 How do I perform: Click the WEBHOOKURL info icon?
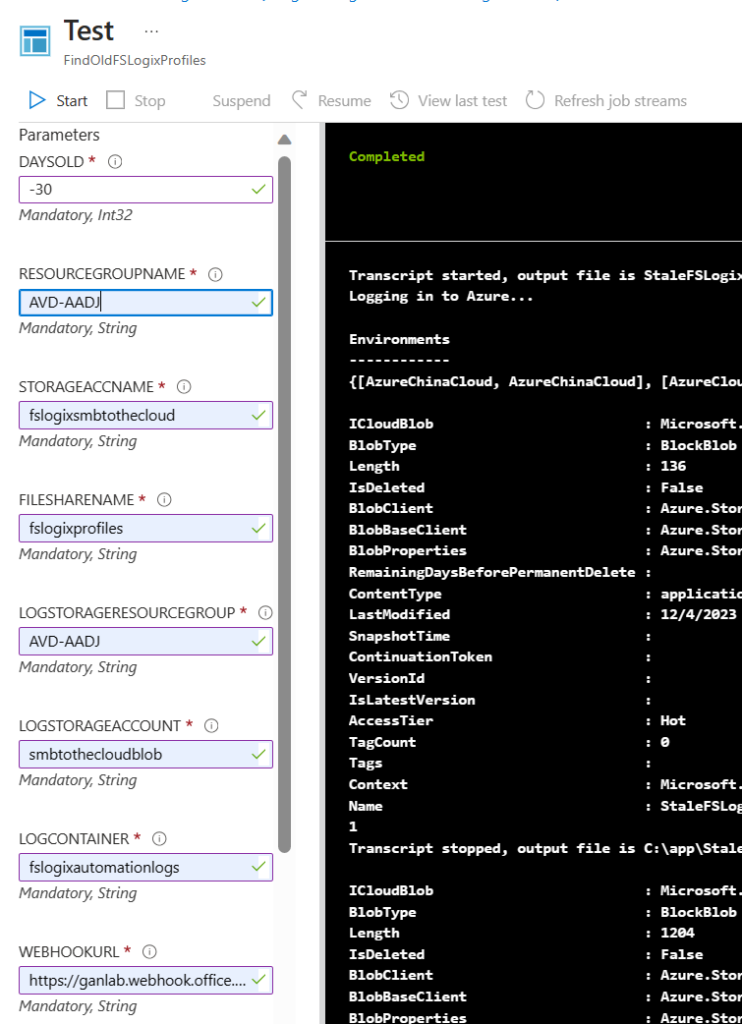point(150,951)
